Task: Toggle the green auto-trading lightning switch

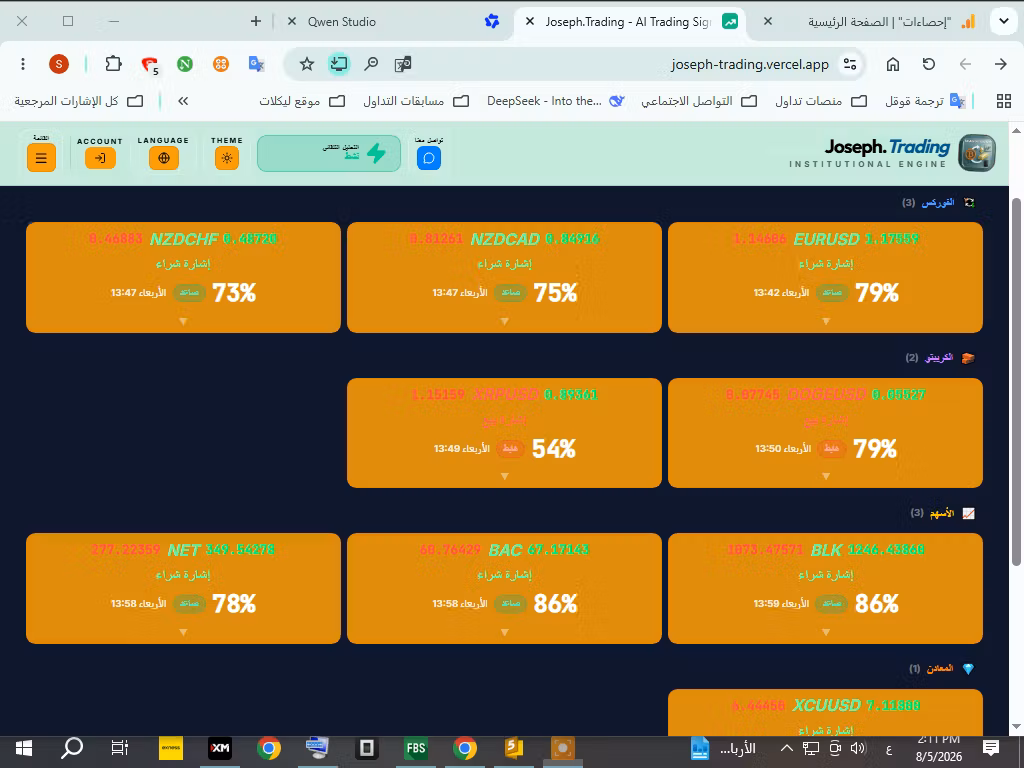Action: click(x=328, y=153)
